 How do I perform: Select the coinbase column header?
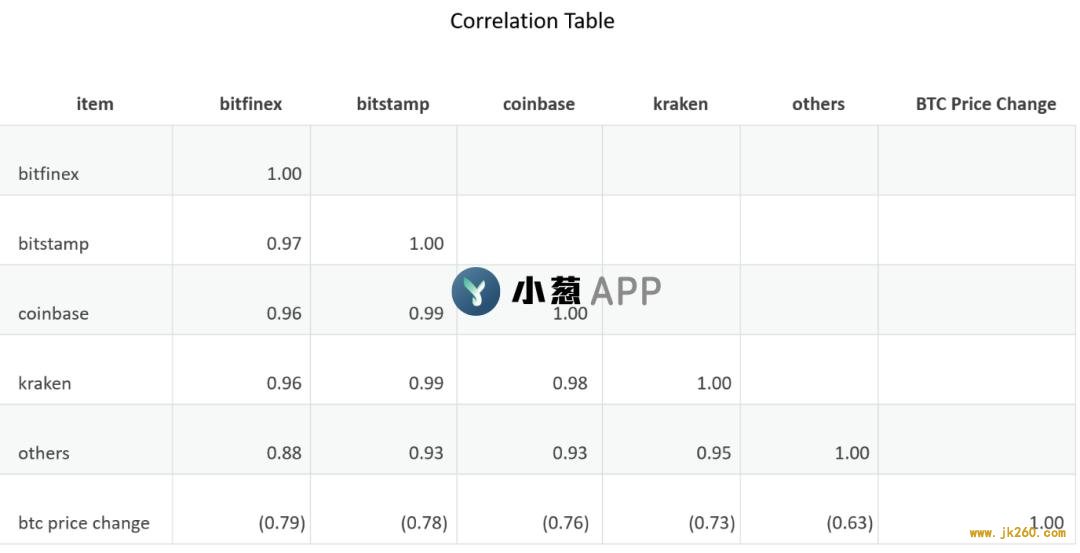point(539,104)
